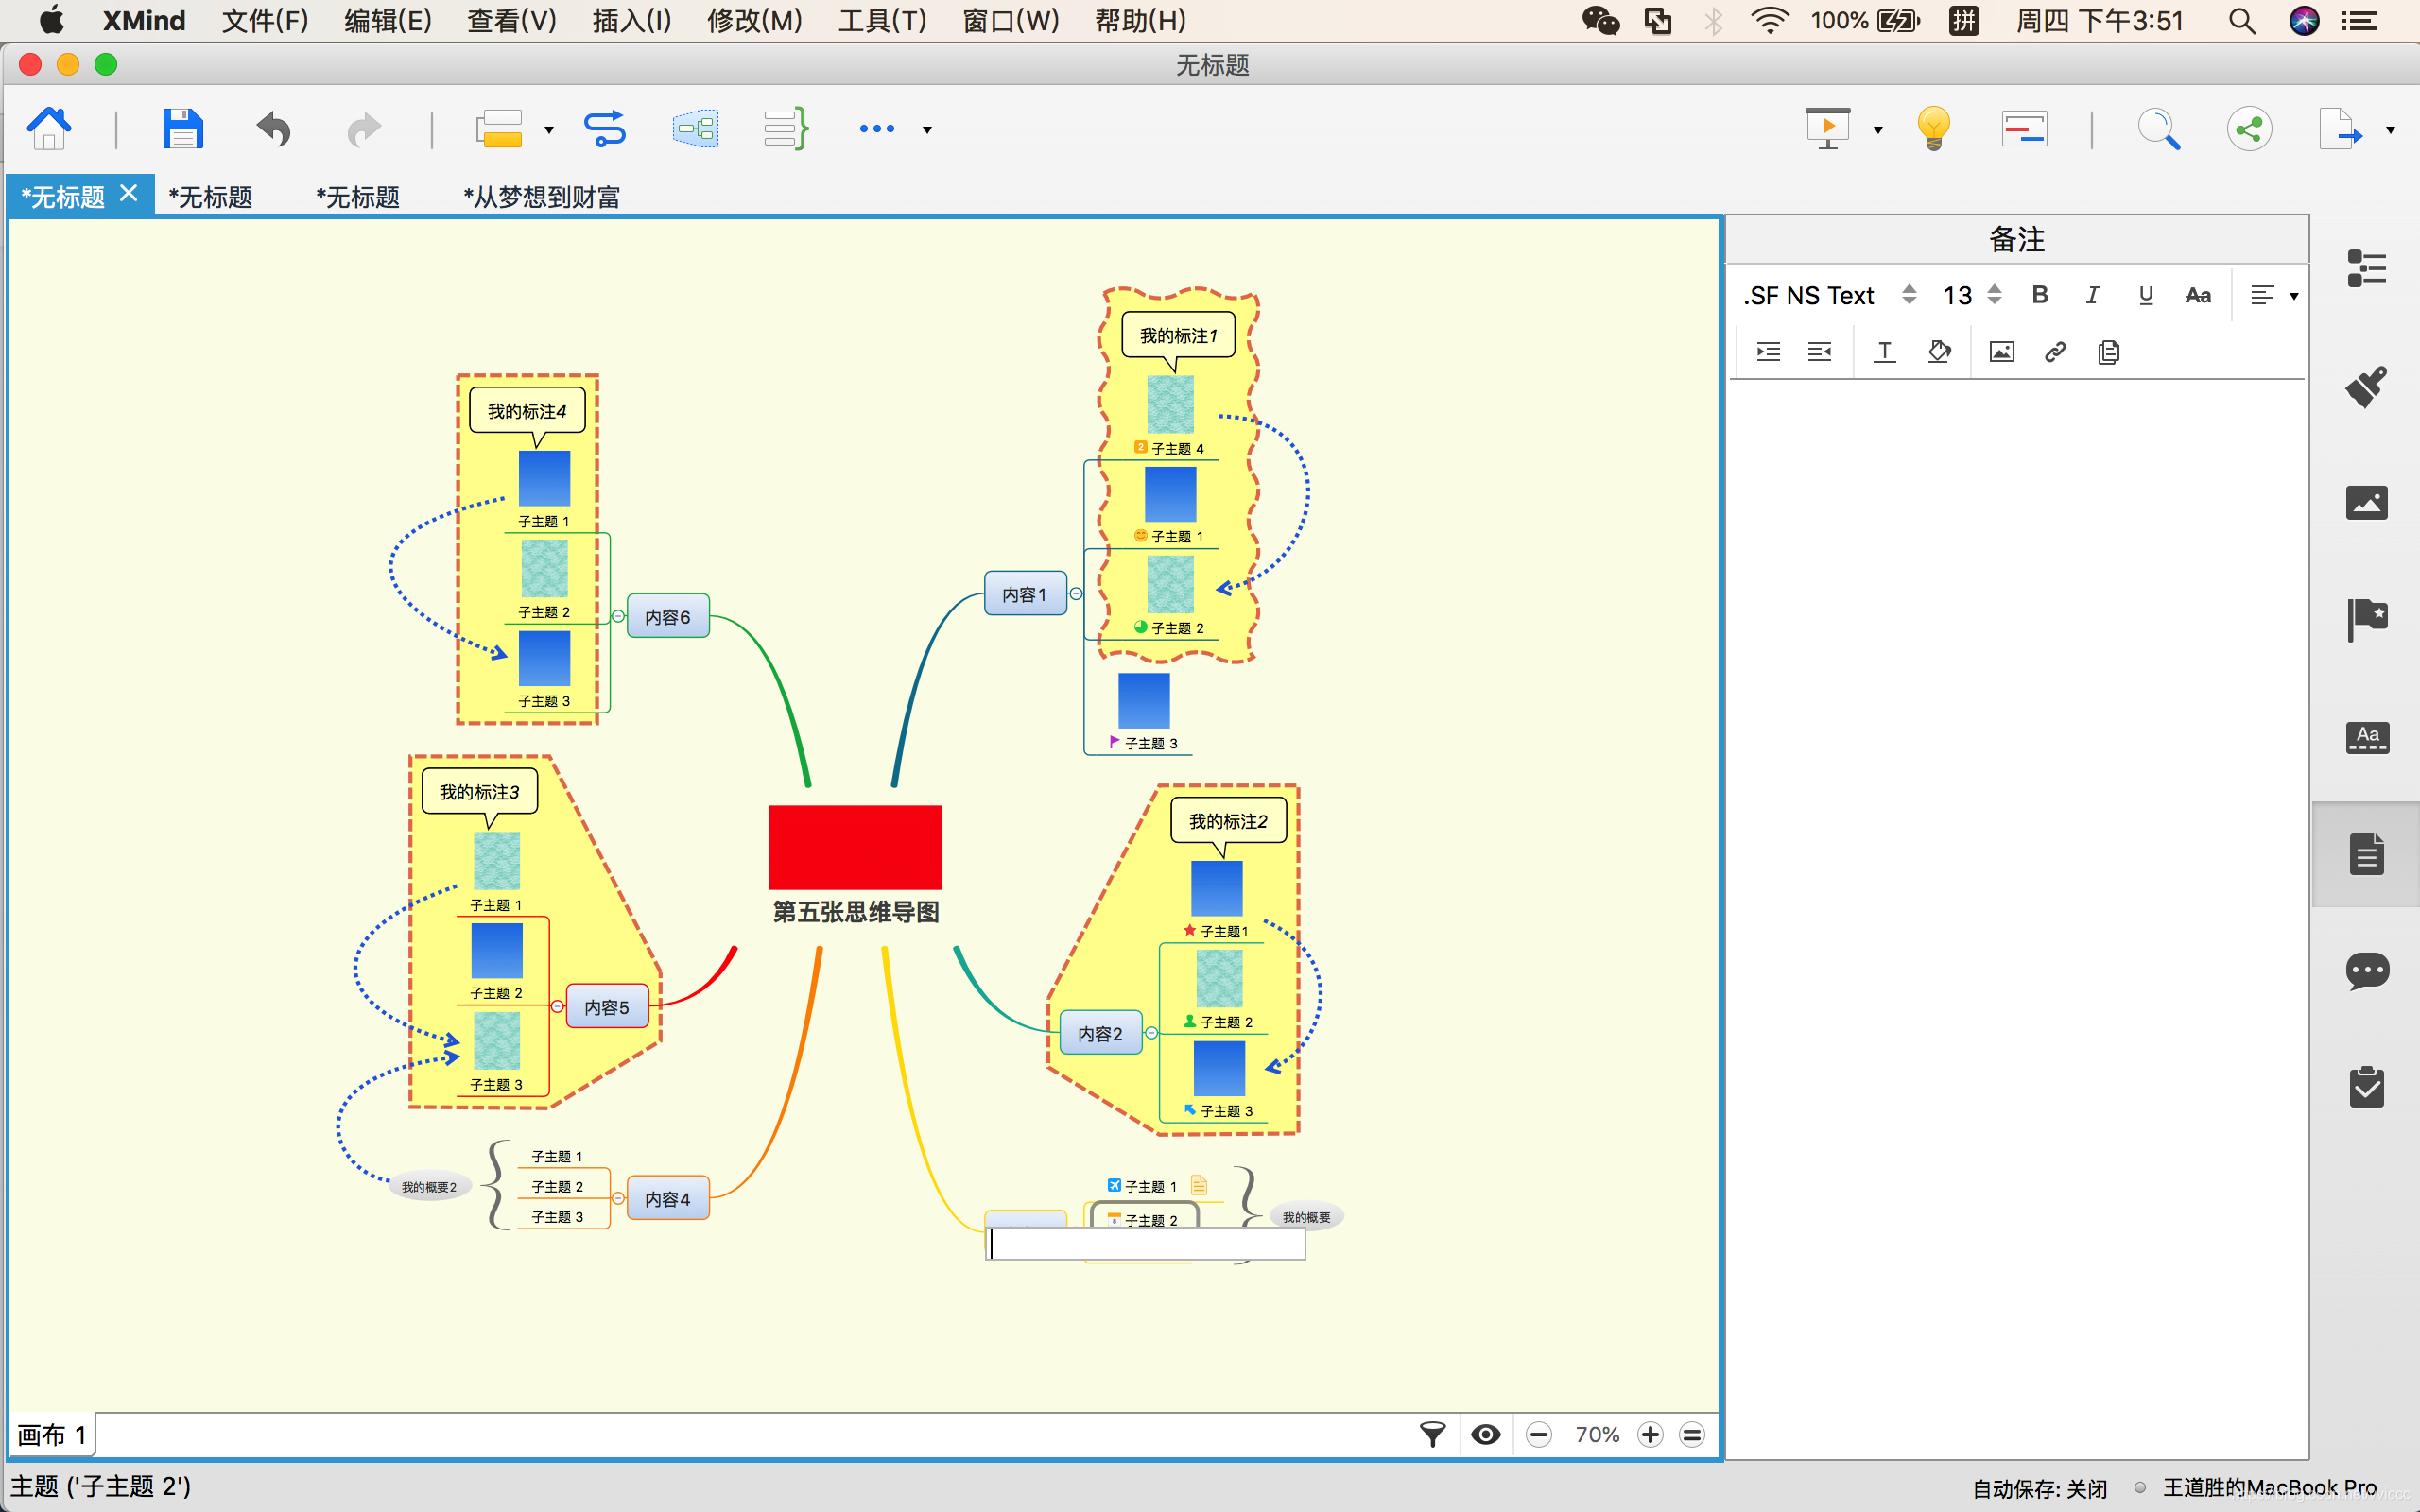Insert relationship using the curved arrow icon

(605, 129)
